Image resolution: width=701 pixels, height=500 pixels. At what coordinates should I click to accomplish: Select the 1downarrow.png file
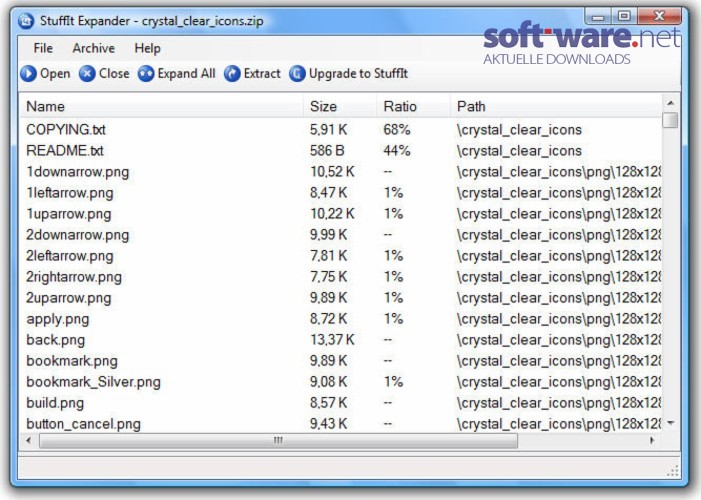(x=77, y=172)
